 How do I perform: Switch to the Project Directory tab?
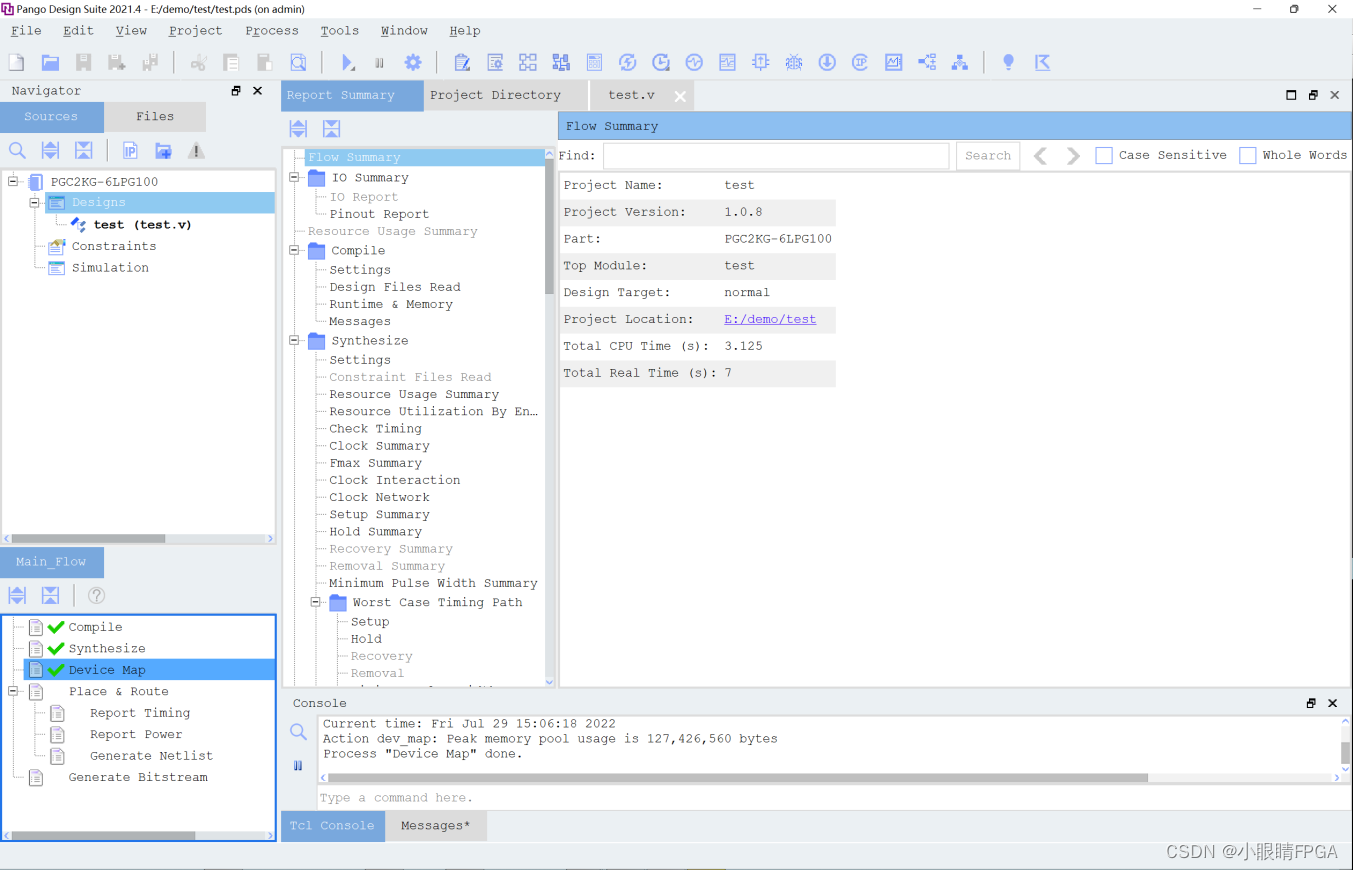click(495, 95)
